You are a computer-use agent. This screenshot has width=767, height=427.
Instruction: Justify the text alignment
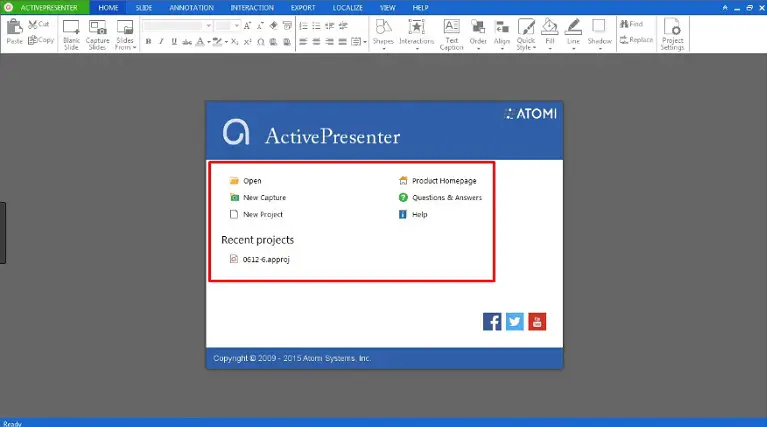343,42
